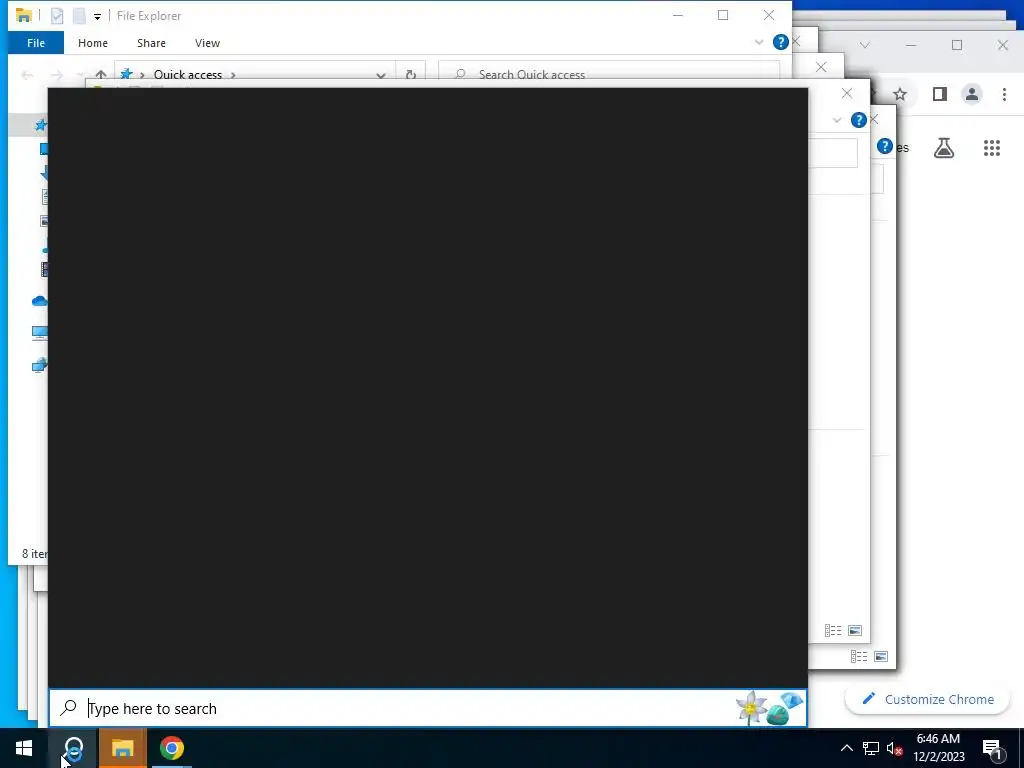The width and height of the screenshot is (1024, 768).
Task: Expand the File Explorer ribbon chevron
Action: click(x=758, y=42)
